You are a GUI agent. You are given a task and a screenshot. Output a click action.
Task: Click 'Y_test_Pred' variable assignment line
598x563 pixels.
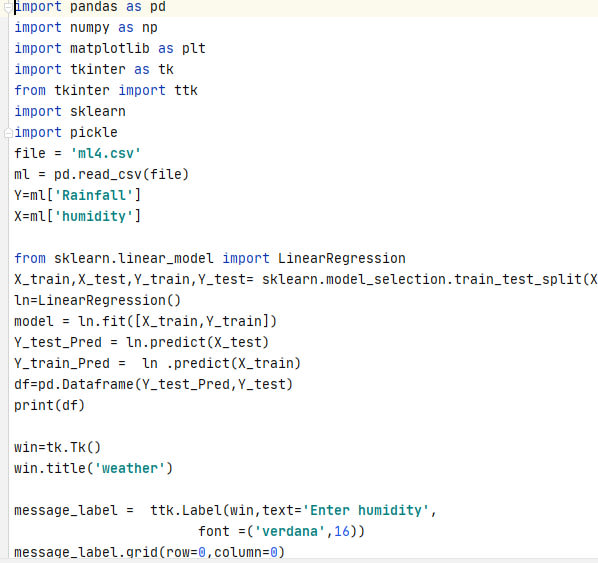[141, 343]
